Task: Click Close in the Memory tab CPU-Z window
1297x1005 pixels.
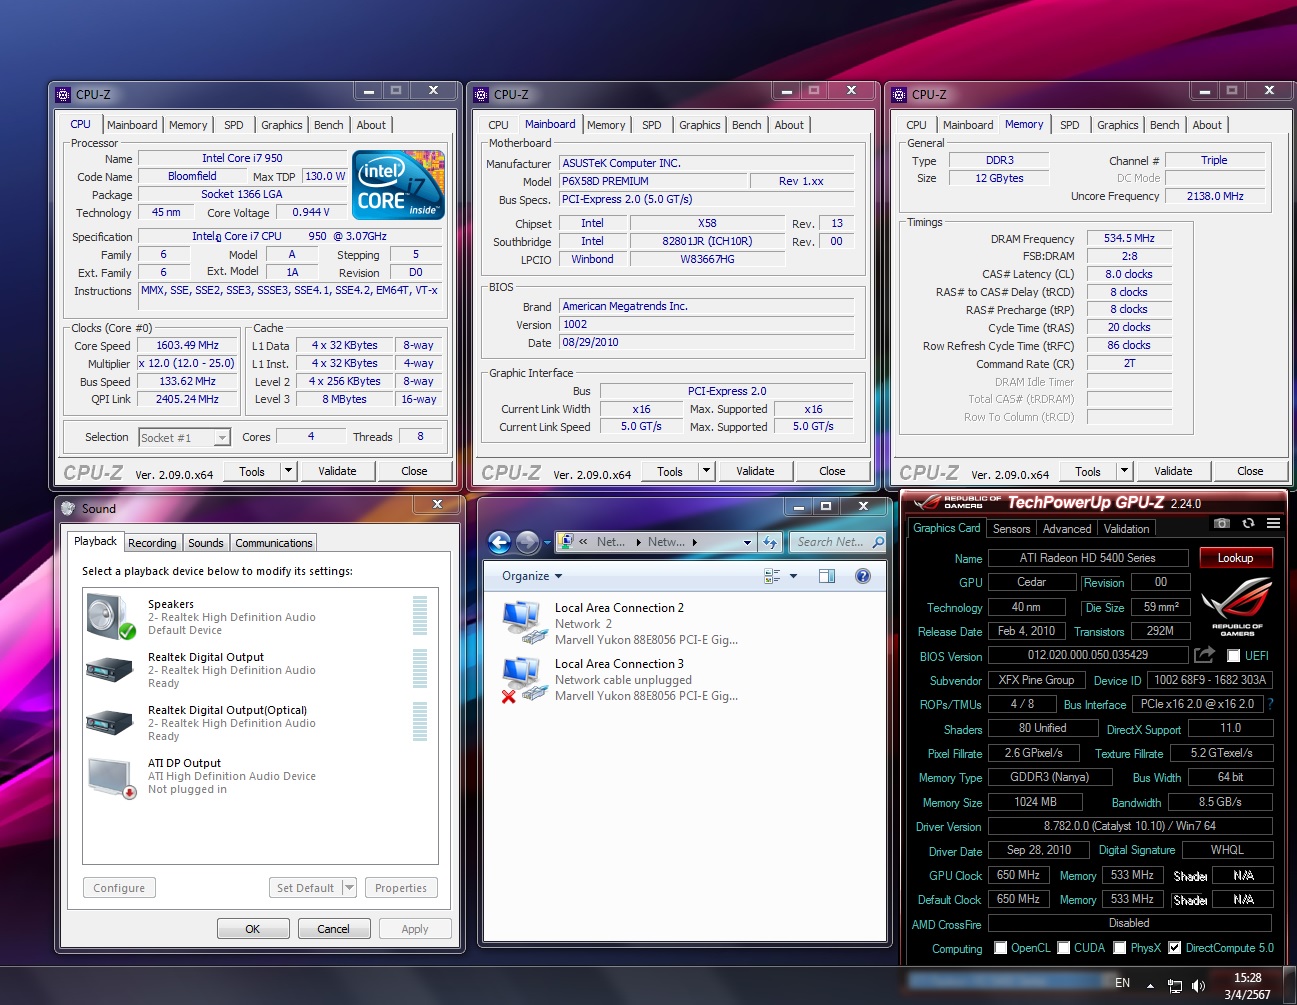Action: pos(1250,471)
